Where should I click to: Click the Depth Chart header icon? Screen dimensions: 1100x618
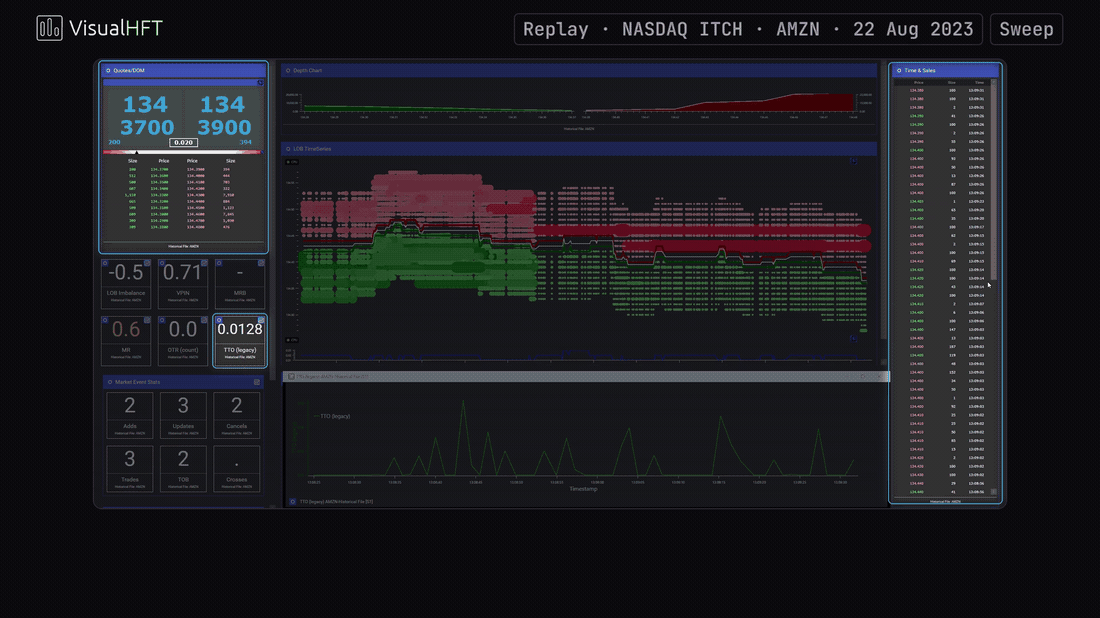click(288, 70)
